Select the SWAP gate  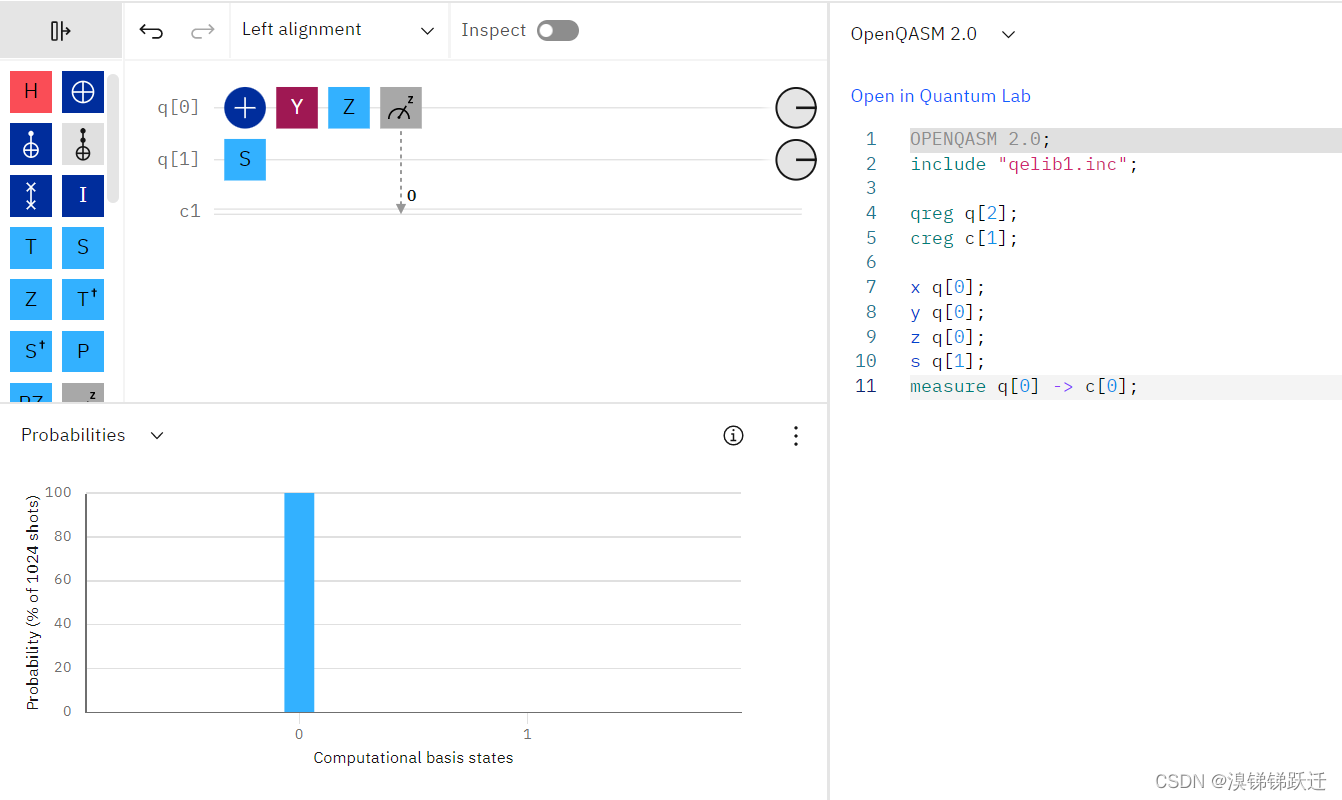(x=30, y=195)
